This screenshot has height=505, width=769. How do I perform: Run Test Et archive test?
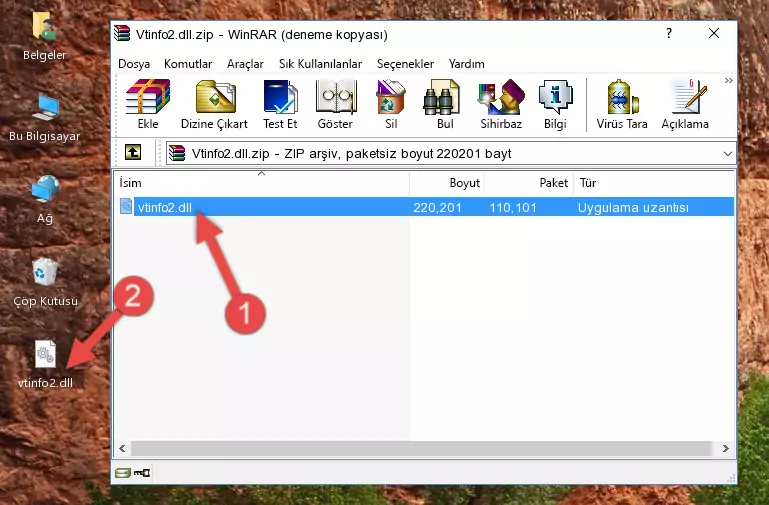tap(280, 104)
